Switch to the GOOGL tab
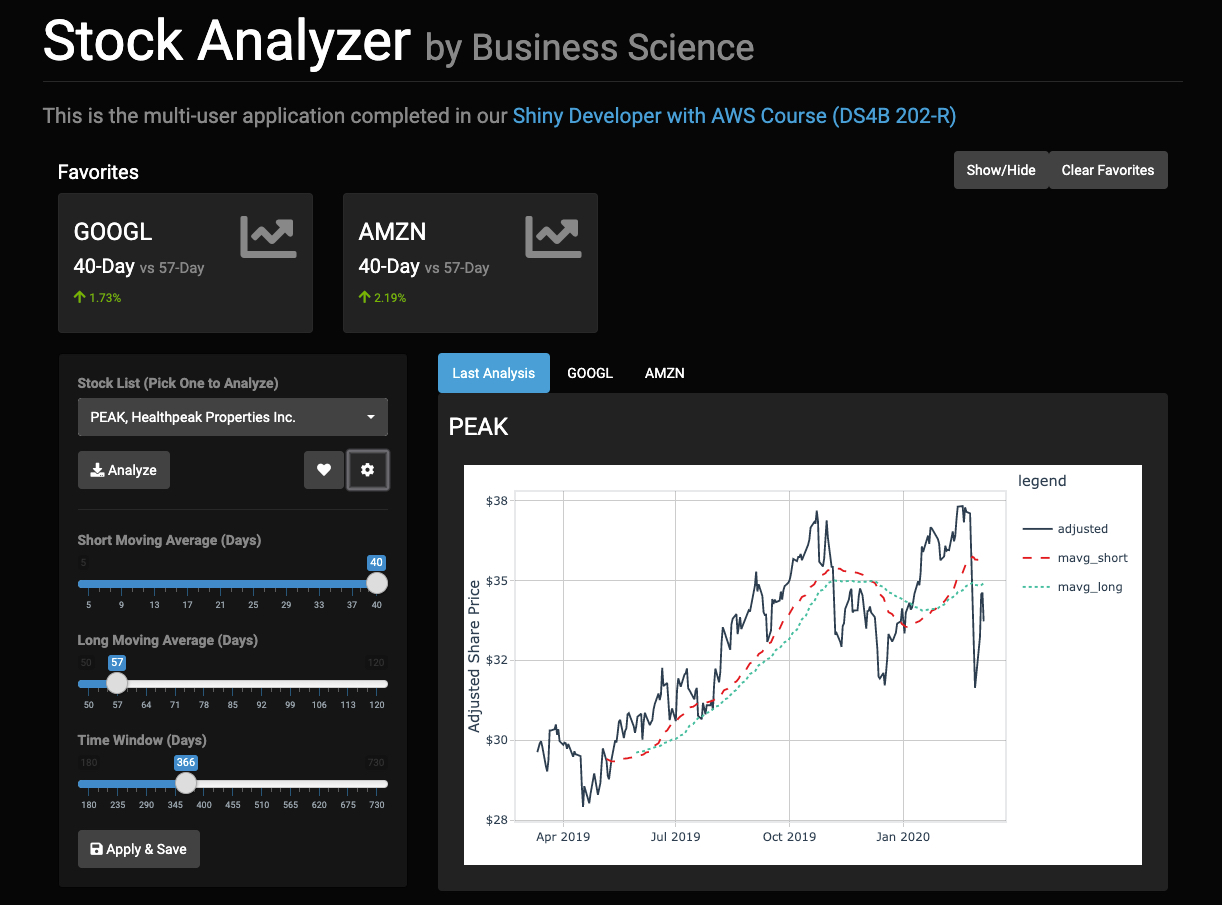The image size is (1222, 905). point(590,373)
